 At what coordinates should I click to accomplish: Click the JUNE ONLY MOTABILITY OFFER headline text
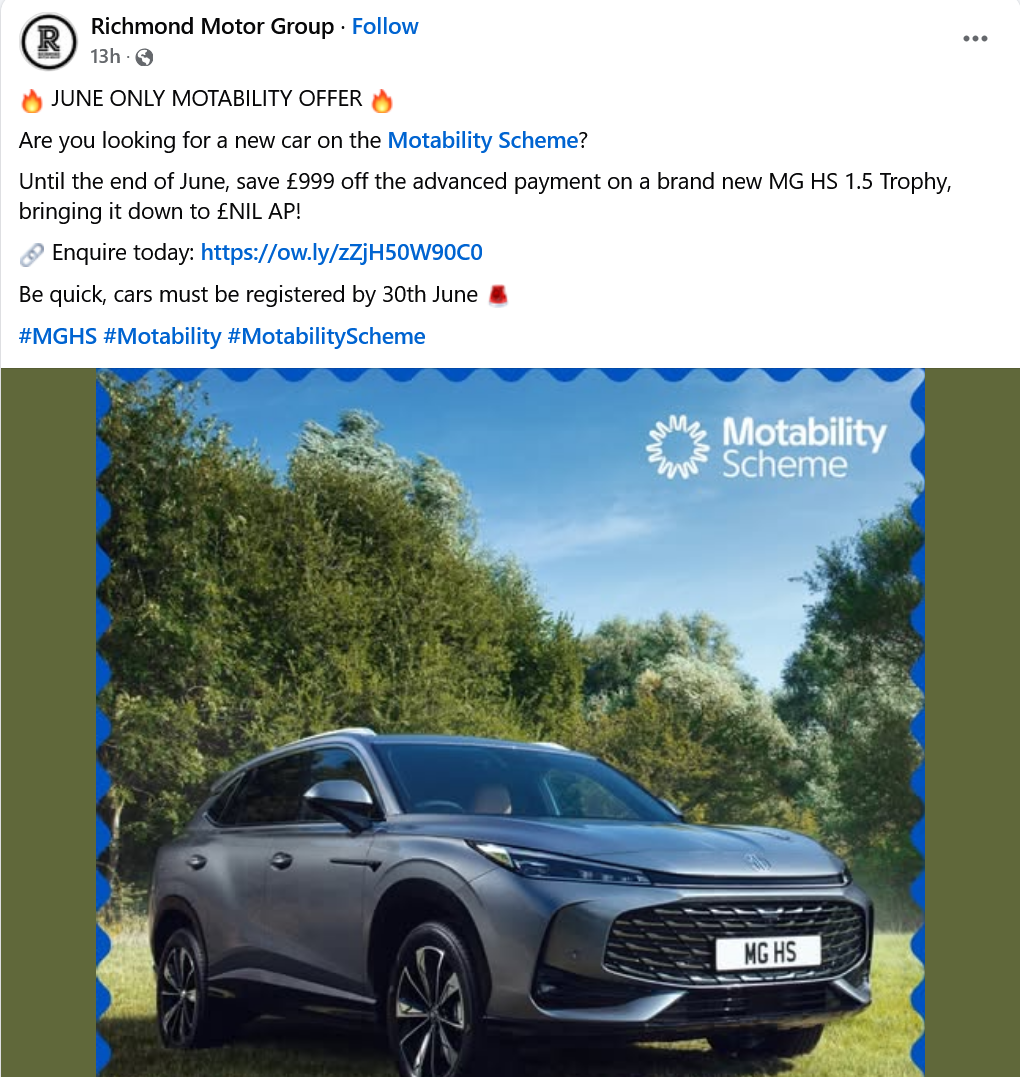pos(207,99)
